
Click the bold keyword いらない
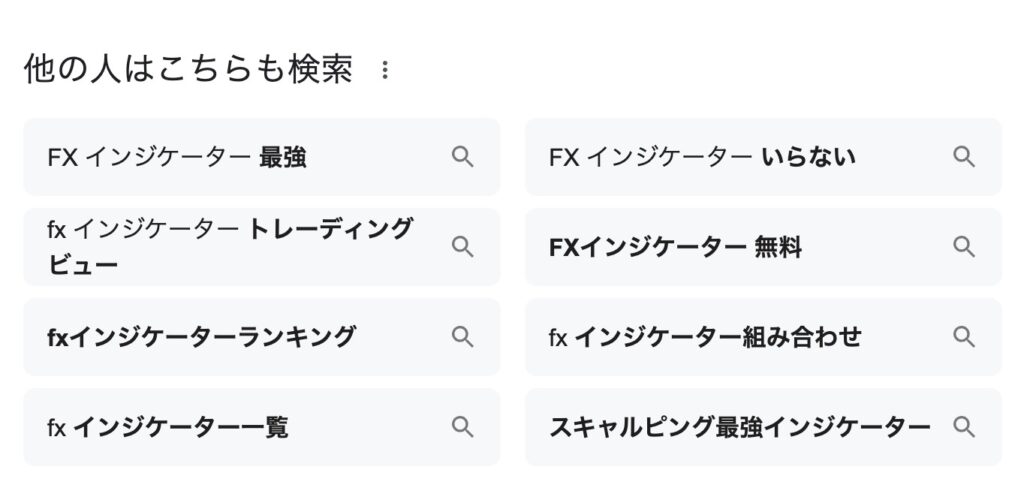(808, 157)
